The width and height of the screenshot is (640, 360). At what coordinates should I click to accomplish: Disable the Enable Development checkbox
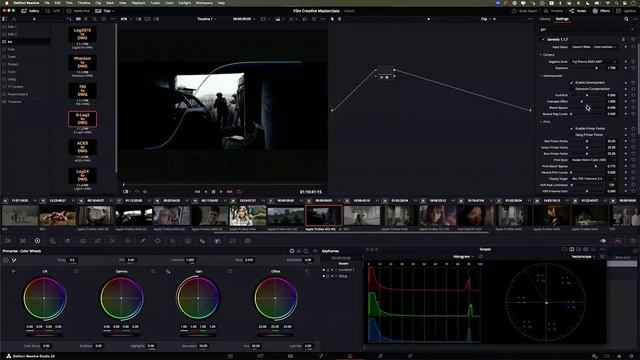coord(572,82)
